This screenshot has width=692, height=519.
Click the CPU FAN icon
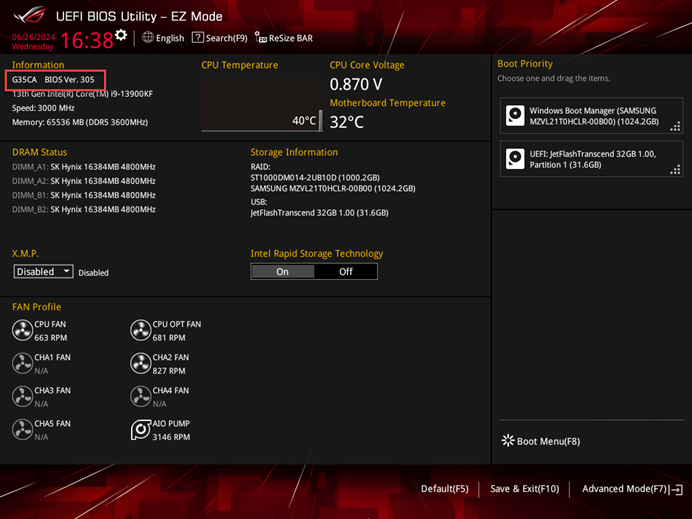22,330
